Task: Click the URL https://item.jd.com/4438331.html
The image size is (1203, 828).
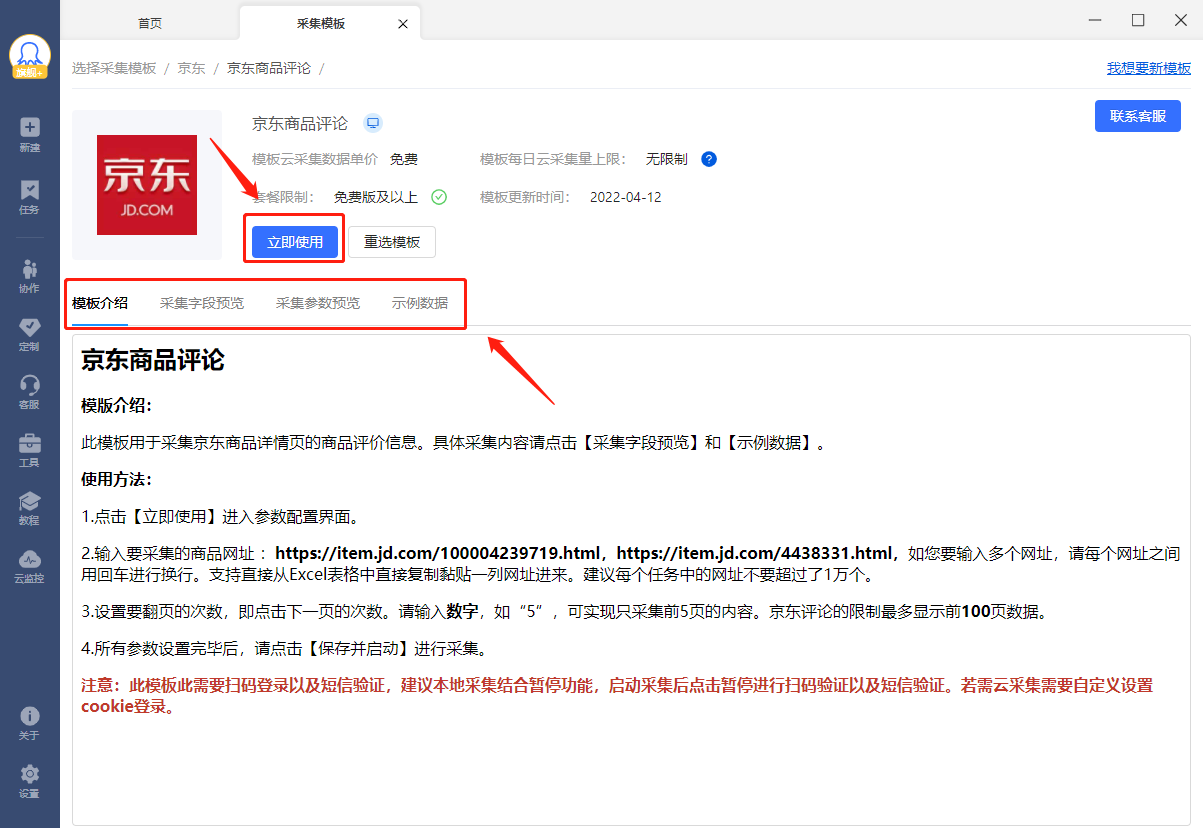Action: coord(755,553)
